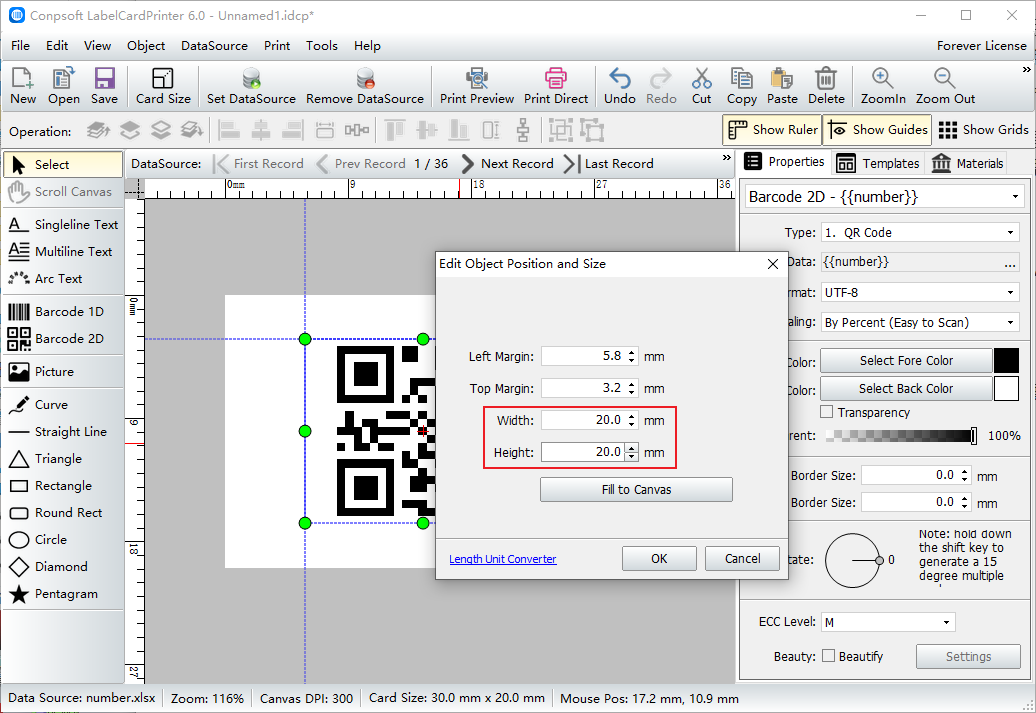1036x713 pixels.
Task: Select the Round Rect shape tool
Action: pos(63,513)
